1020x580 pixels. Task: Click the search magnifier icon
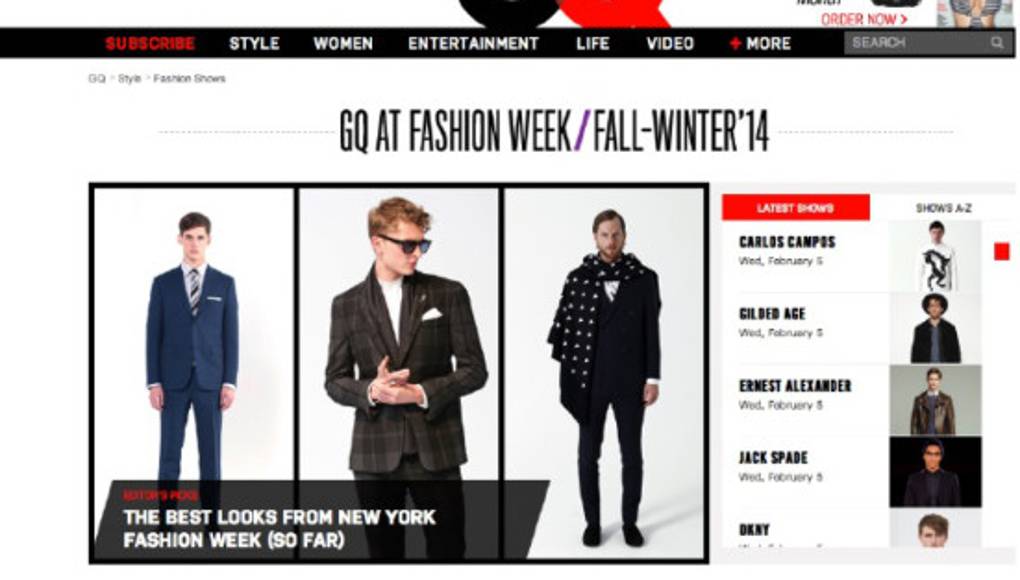[997, 44]
